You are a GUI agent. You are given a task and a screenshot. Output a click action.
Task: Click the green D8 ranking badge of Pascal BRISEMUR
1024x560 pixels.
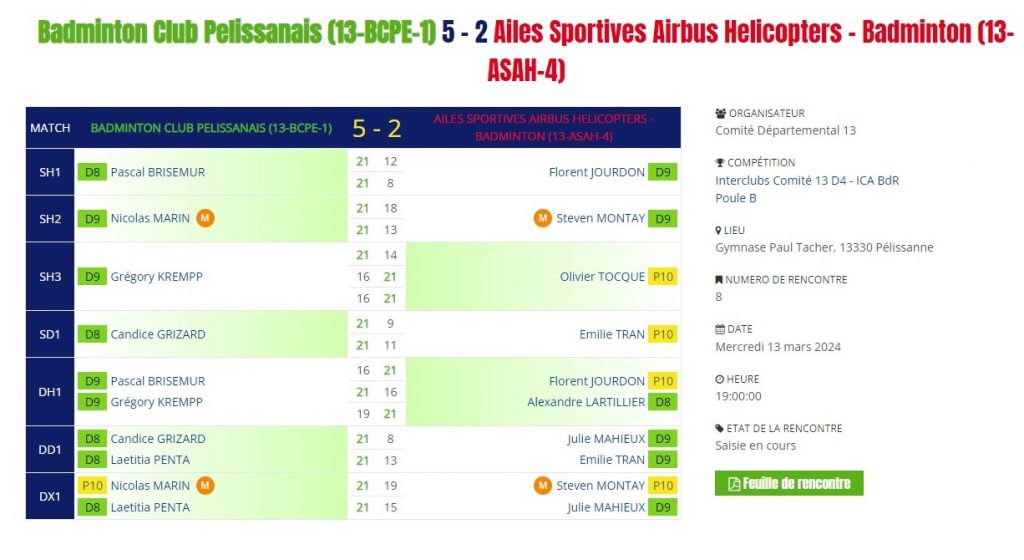coord(92,172)
